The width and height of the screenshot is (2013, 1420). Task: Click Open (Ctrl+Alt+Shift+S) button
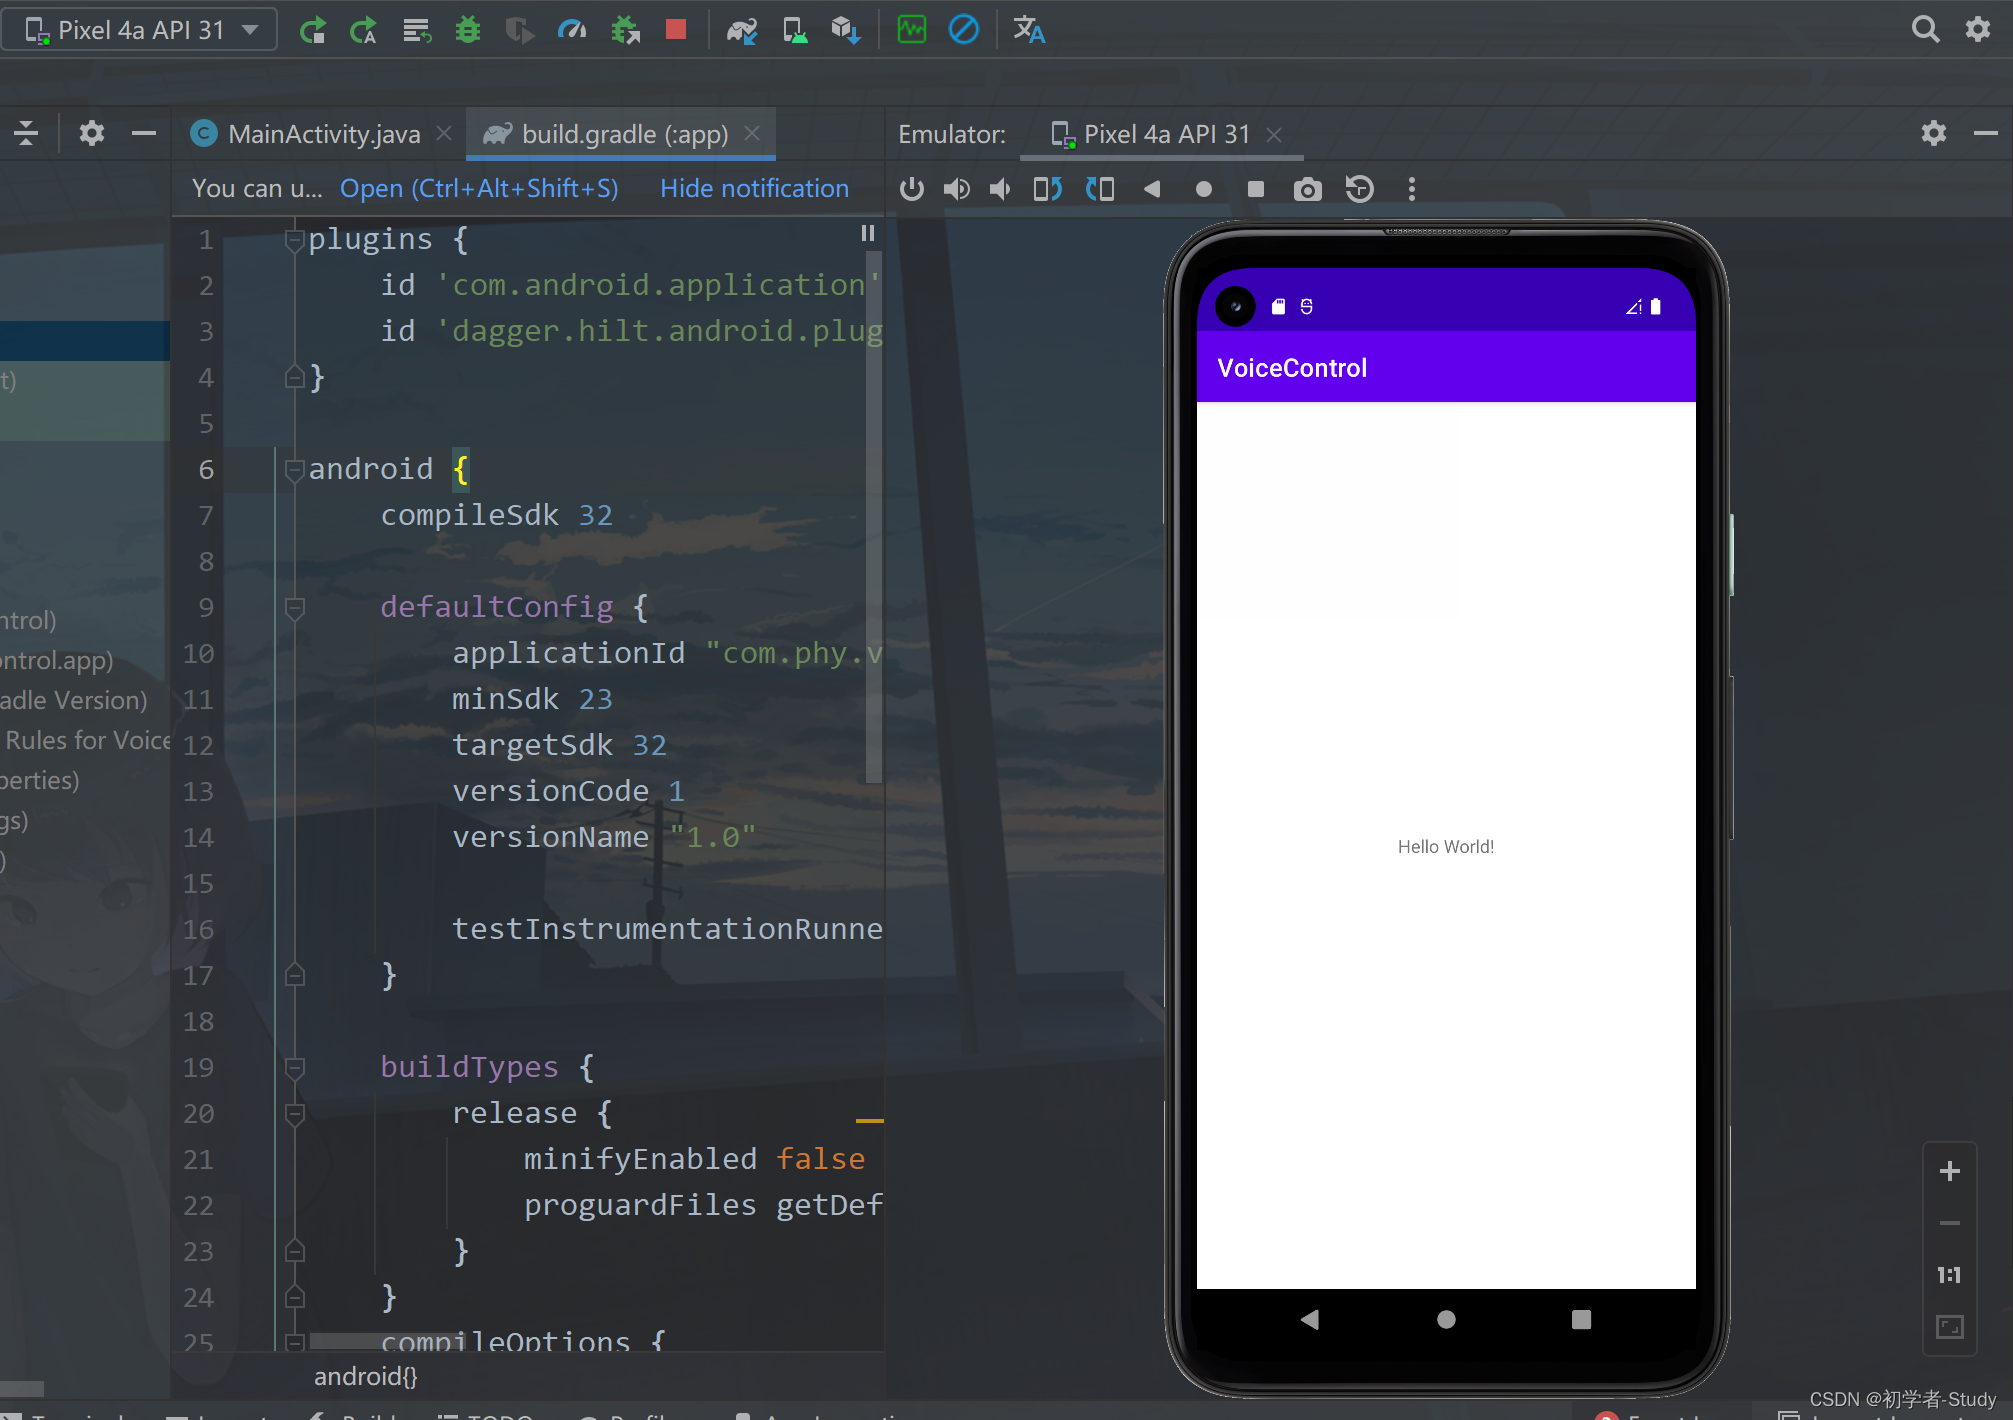tap(478, 186)
